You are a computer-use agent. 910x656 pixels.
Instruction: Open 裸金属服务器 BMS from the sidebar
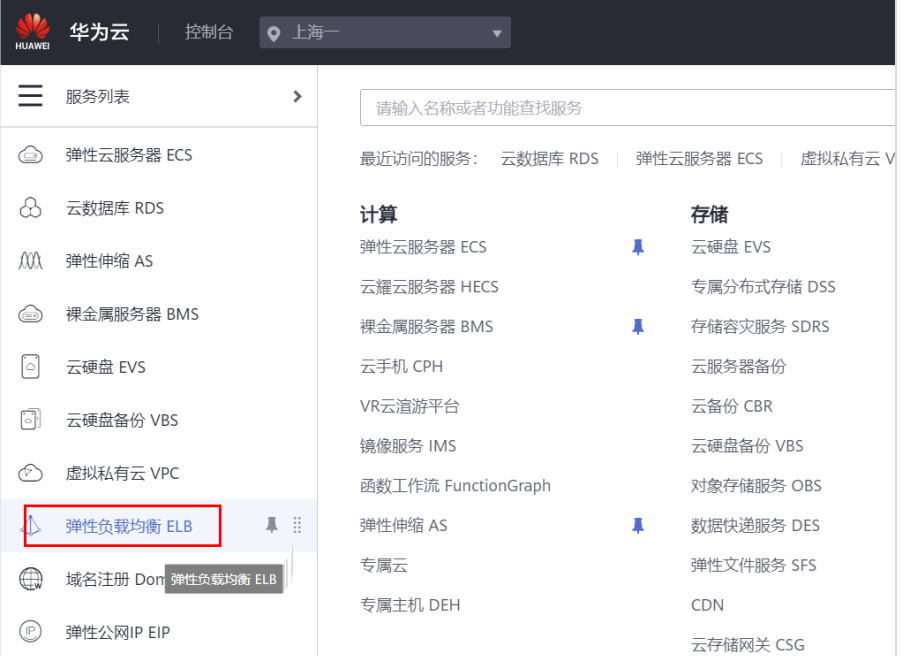pyautogui.click(x=132, y=314)
